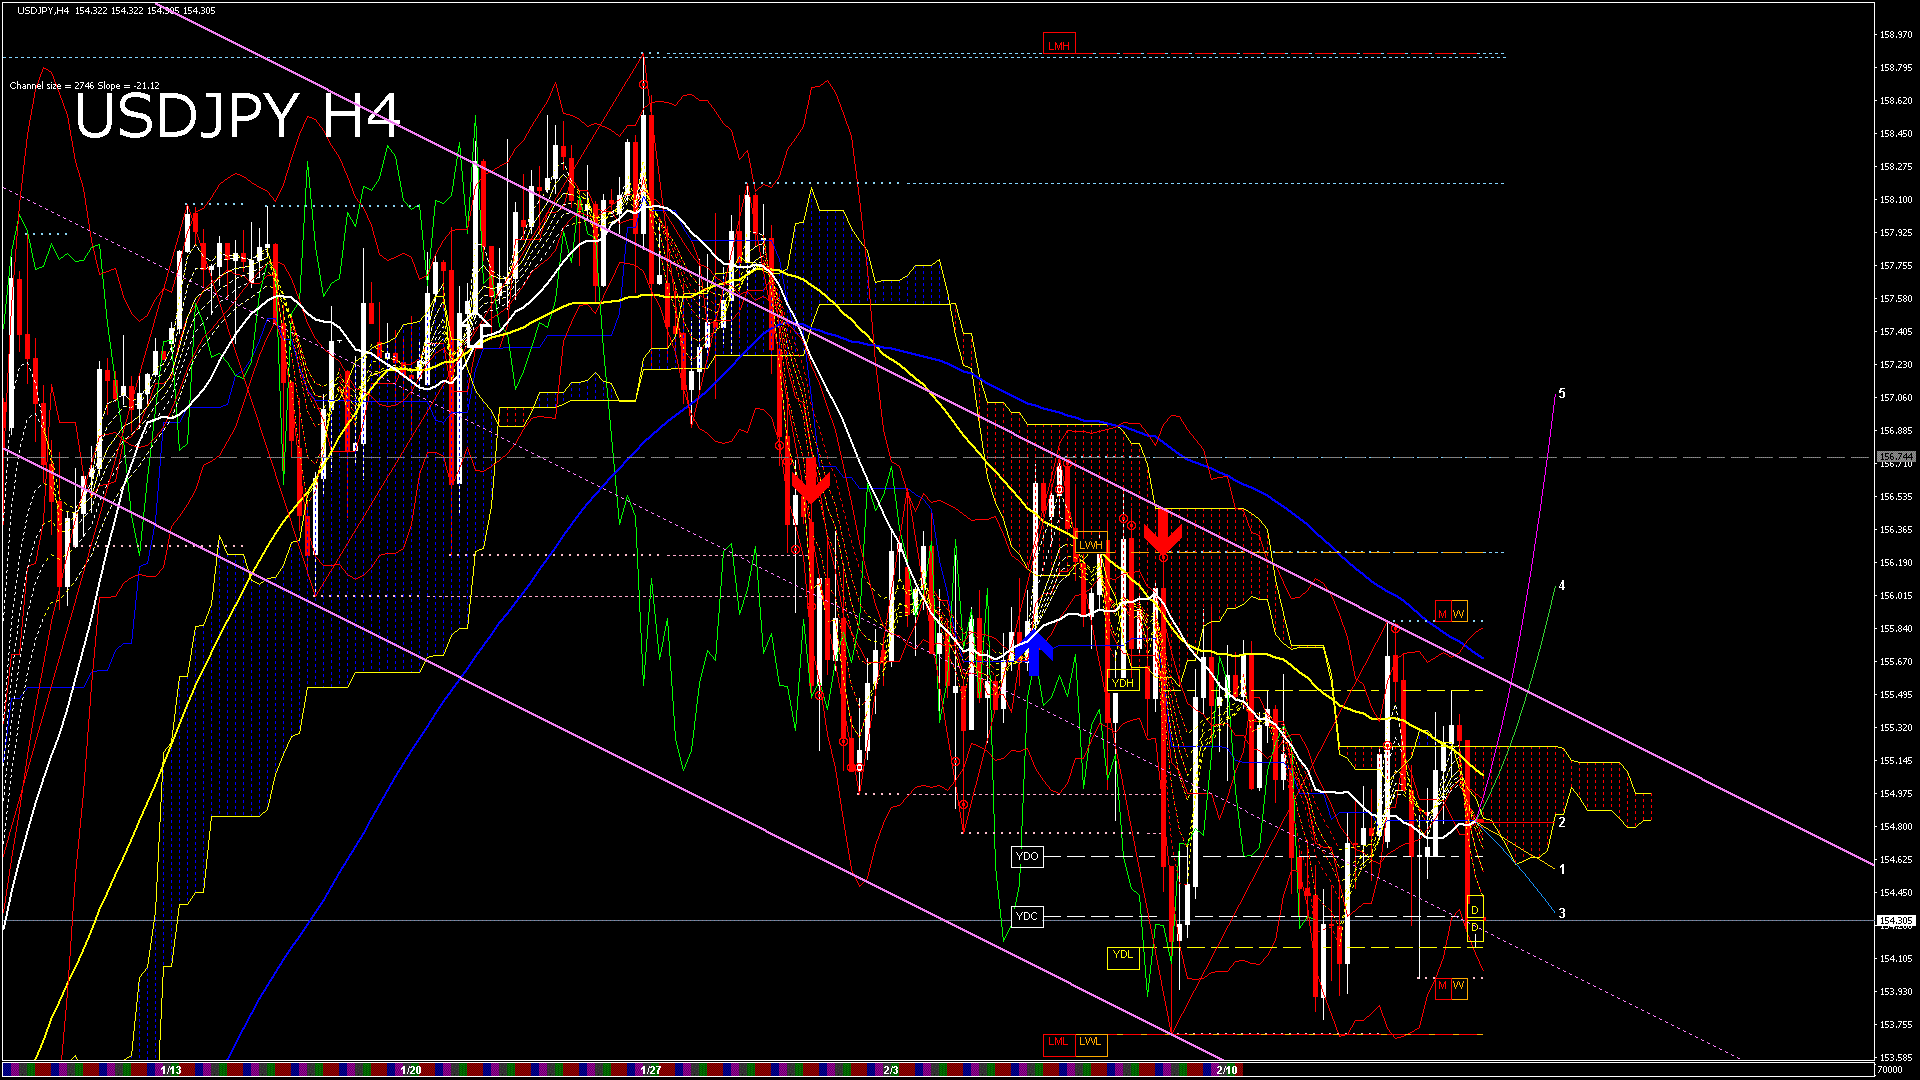Select forecast line endpoint labeled 2
1920x1080 pixels.
tap(1562, 823)
